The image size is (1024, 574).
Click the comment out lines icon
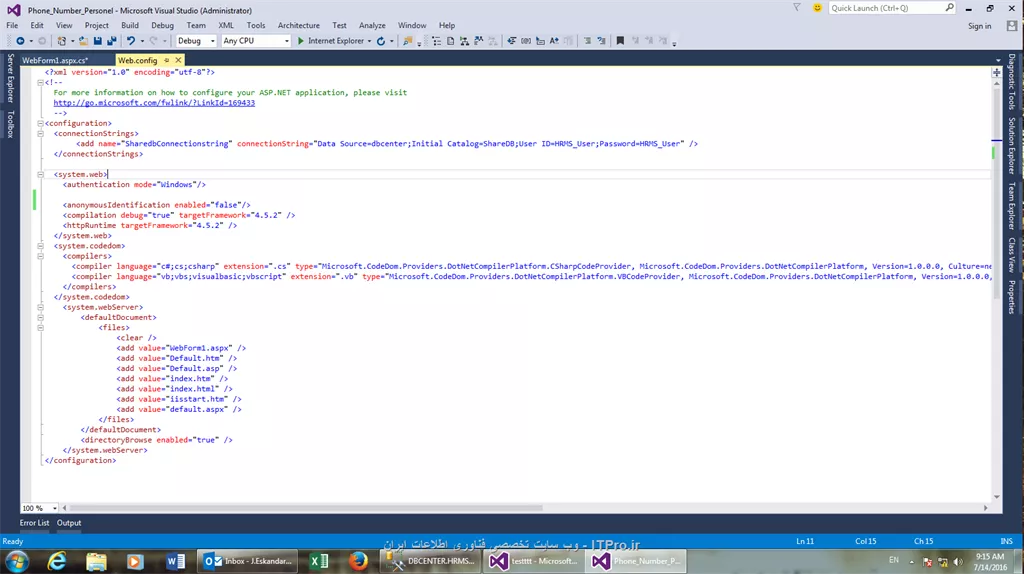point(587,41)
